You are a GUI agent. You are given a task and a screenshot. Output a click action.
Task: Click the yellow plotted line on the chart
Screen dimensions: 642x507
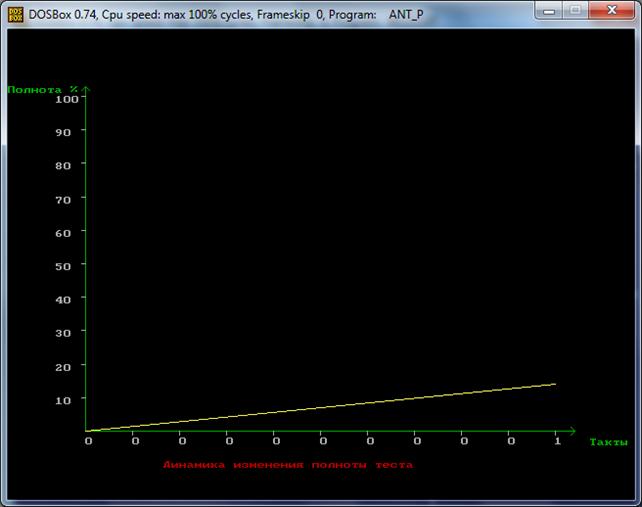321,407
